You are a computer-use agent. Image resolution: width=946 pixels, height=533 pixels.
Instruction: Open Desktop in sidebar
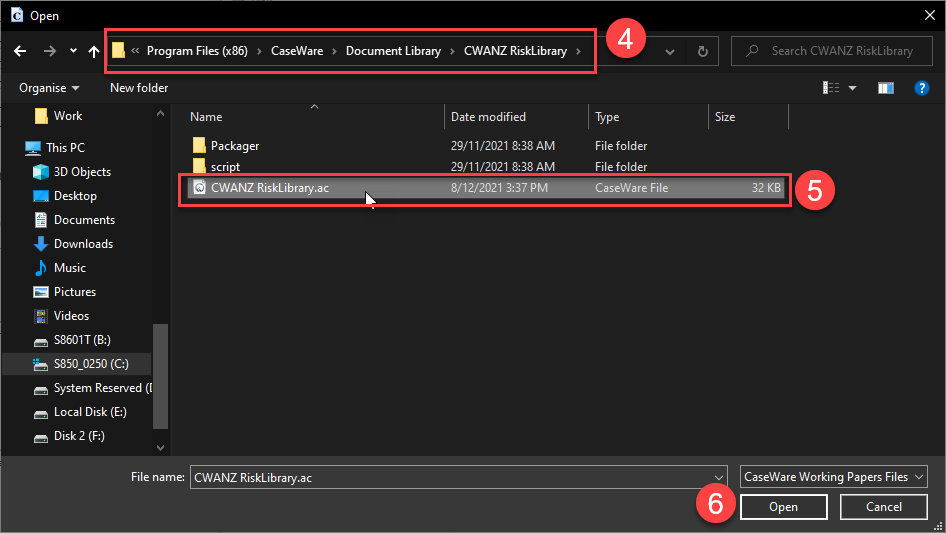tap(65, 196)
